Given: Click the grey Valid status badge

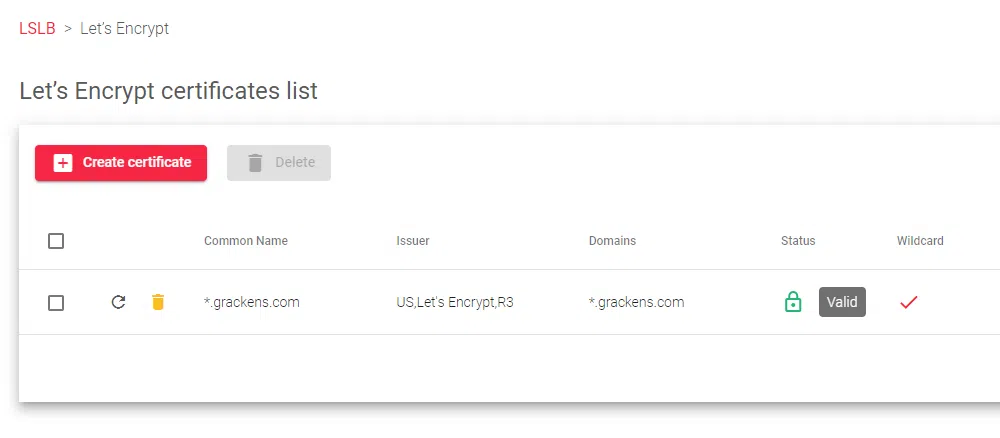Looking at the screenshot, I should 842,302.
